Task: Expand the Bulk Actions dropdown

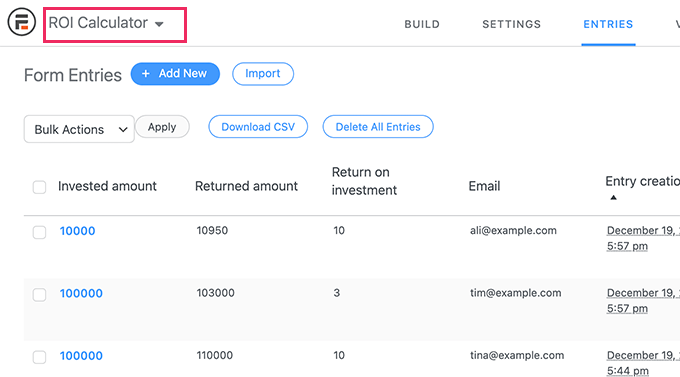Action: click(79, 129)
